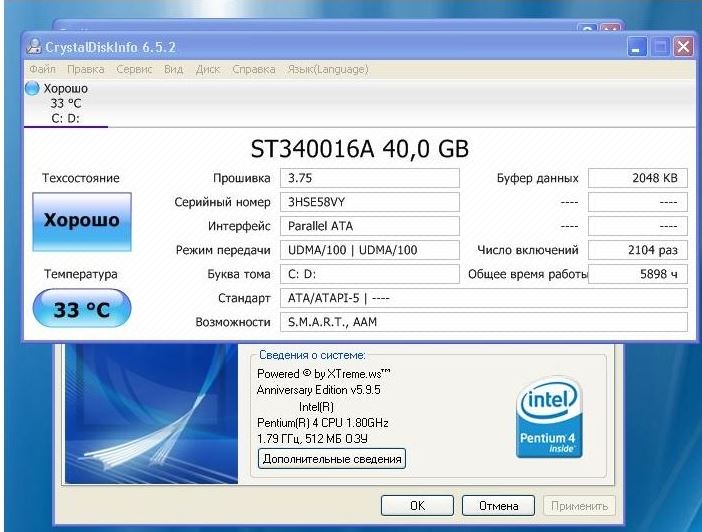Click the power-on hours field 5898 ч
This screenshot has width=702, height=532.
click(x=638, y=274)
